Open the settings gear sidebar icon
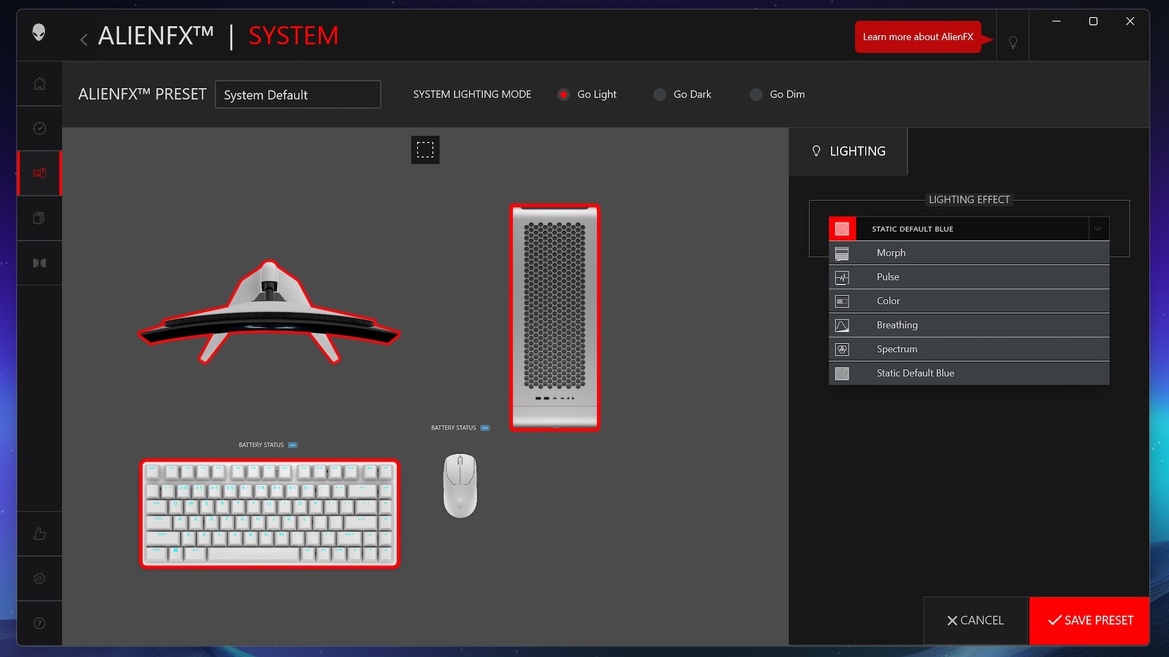 [x=40, y=579]
